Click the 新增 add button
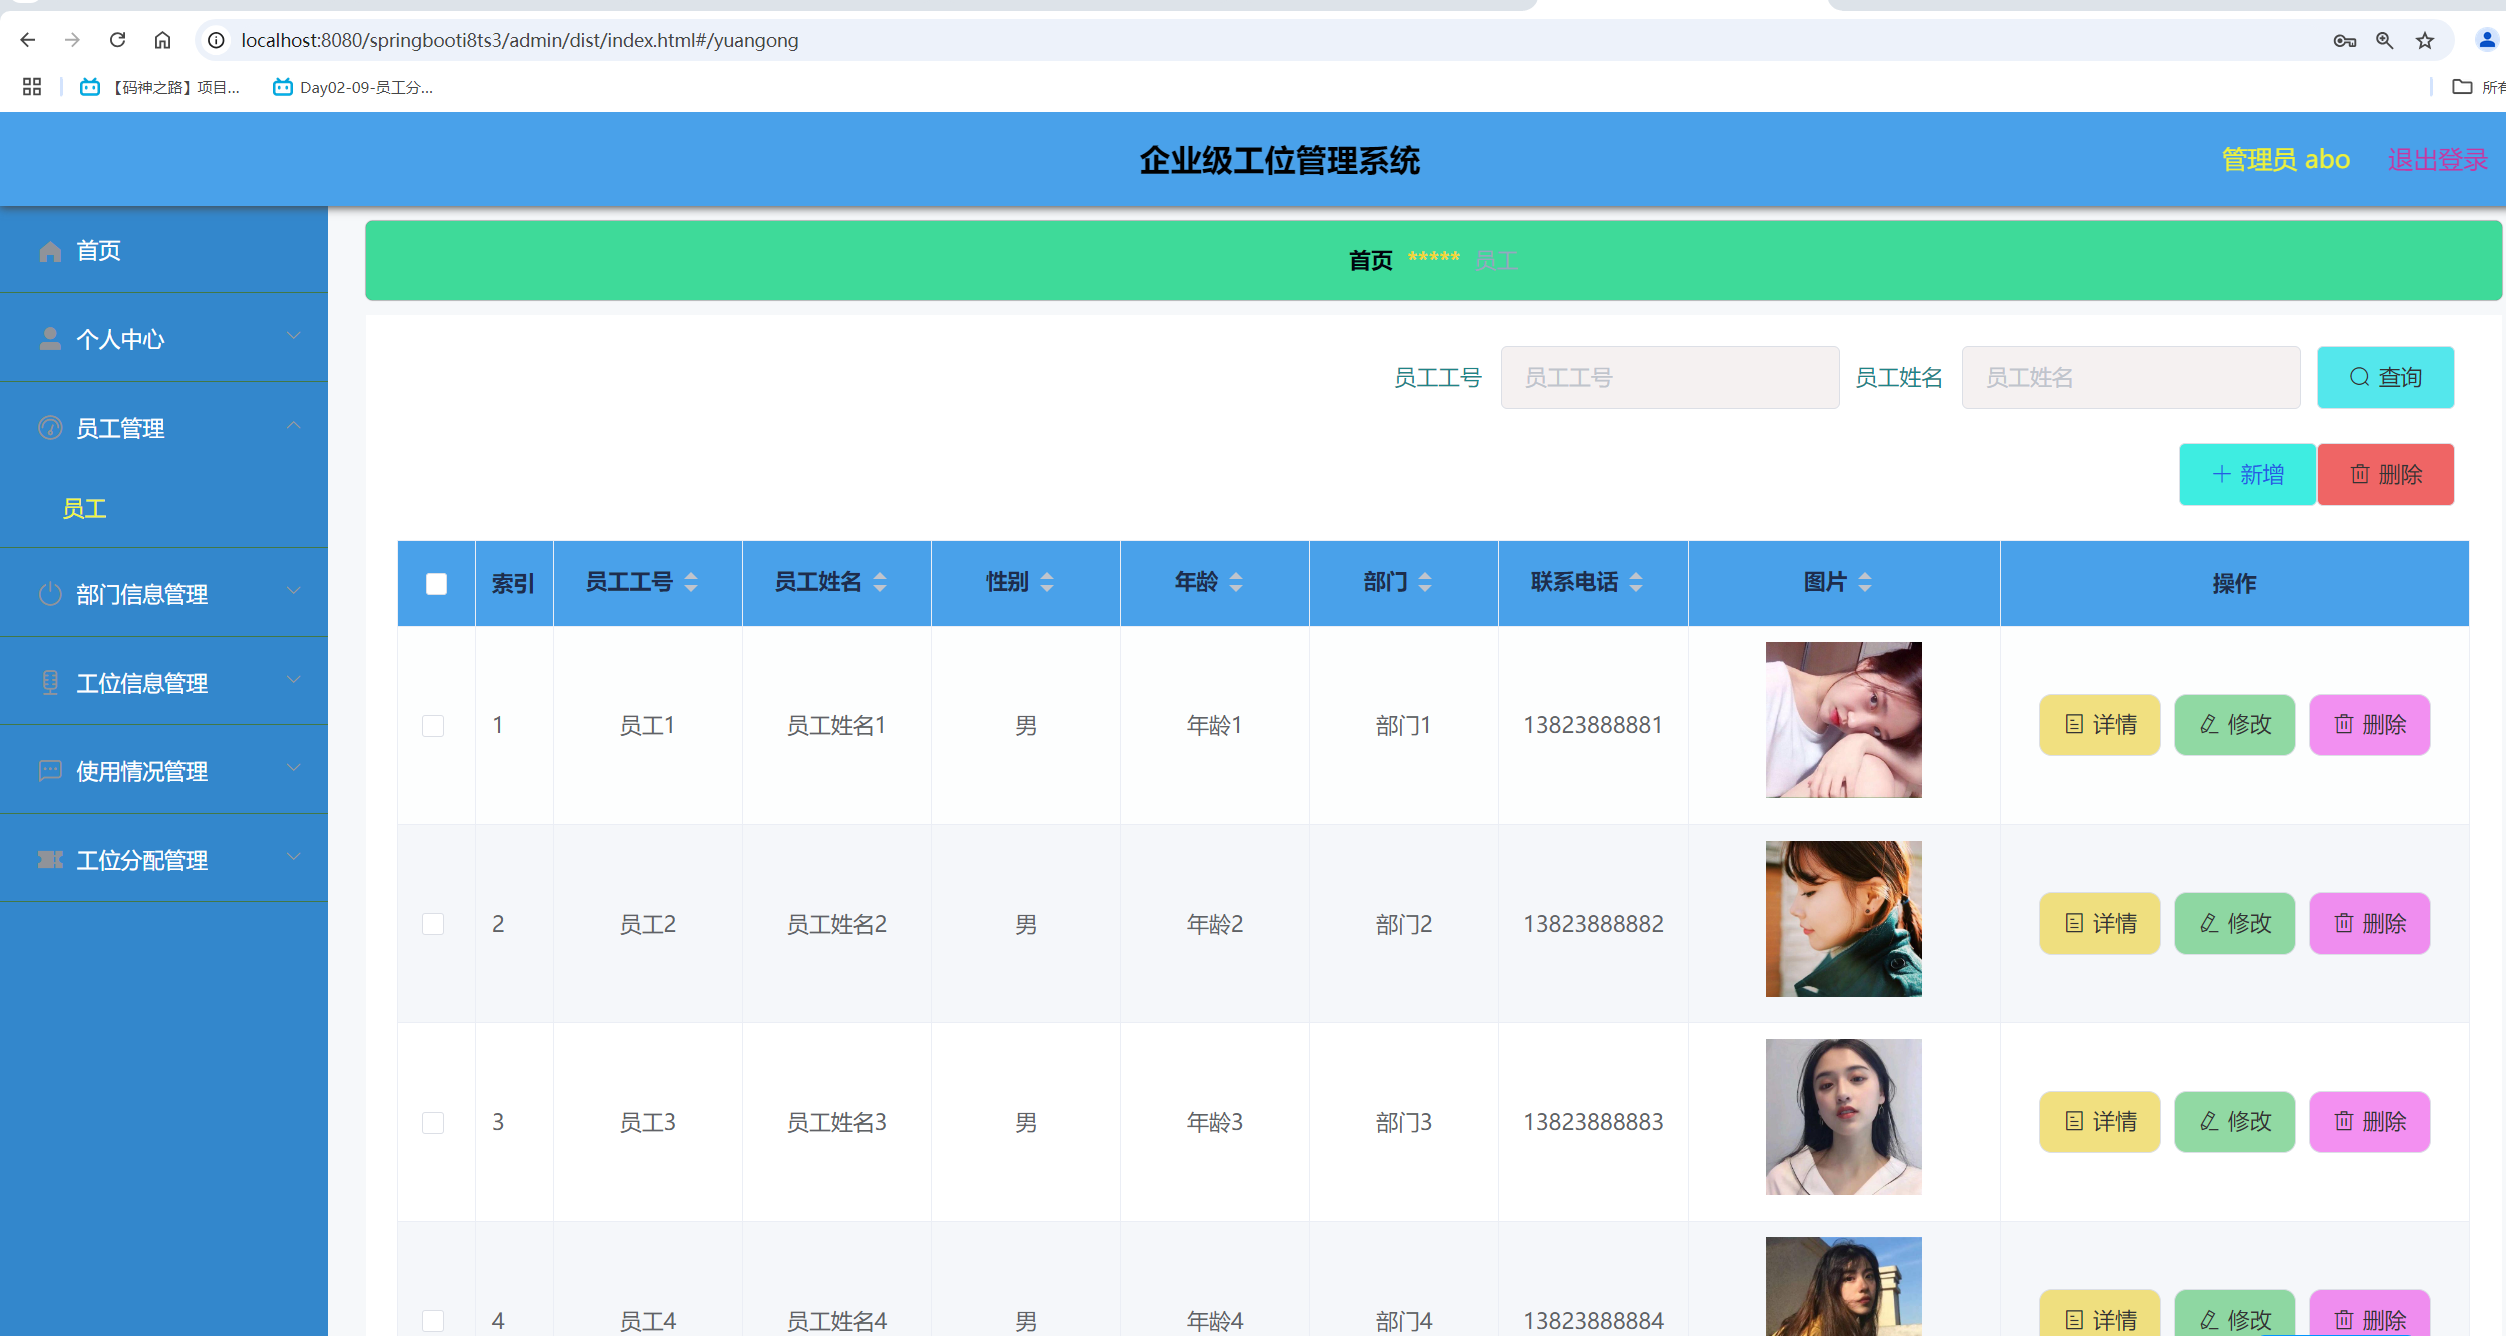The image size is (2506, 1336). pyautogui.click(x=2246, y=474)
